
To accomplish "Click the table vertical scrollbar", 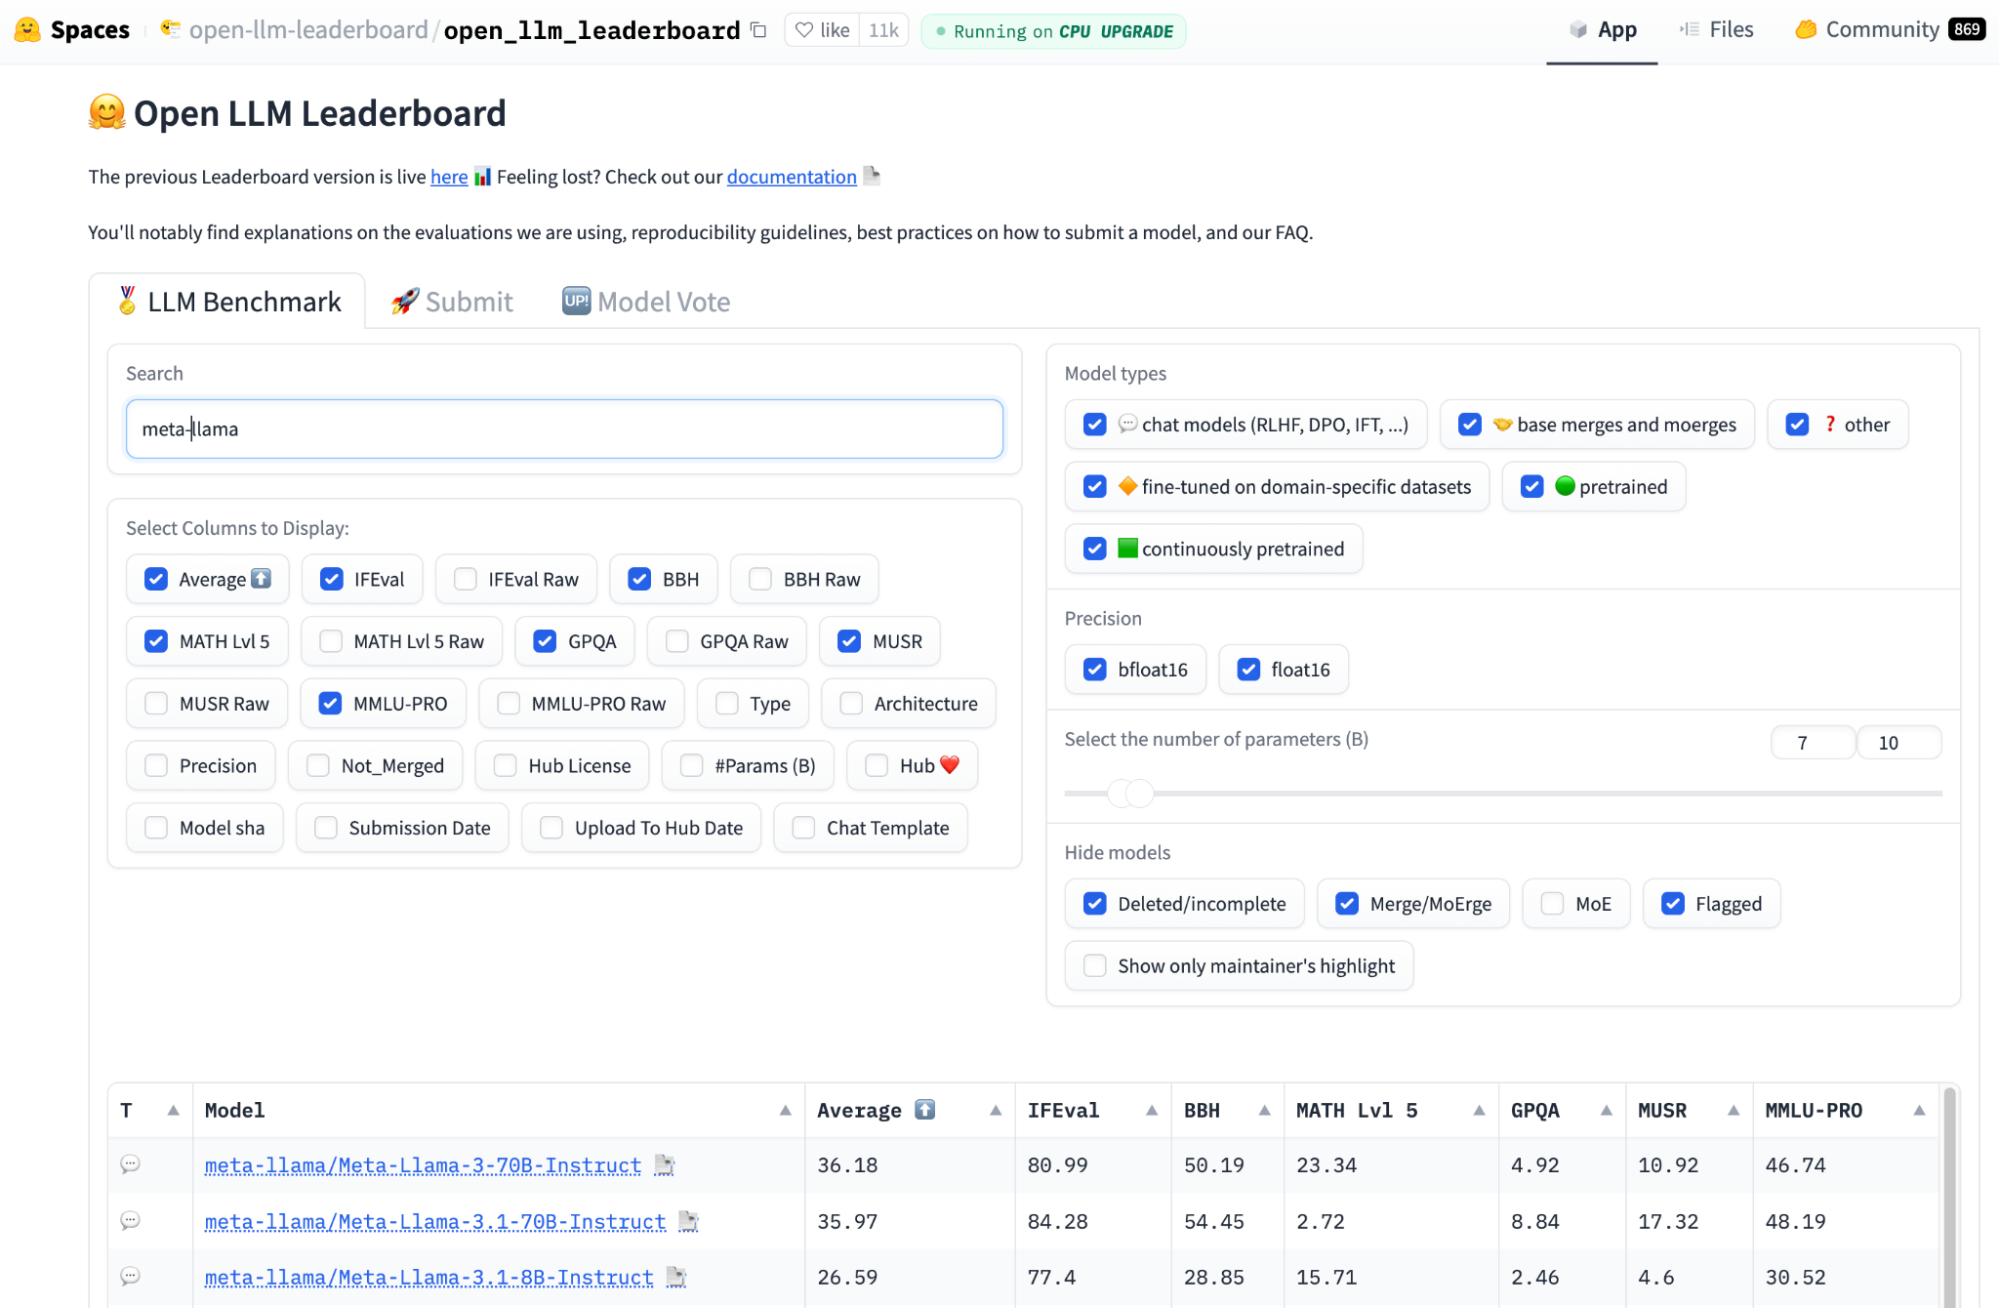I will tap(1948, 1197).
